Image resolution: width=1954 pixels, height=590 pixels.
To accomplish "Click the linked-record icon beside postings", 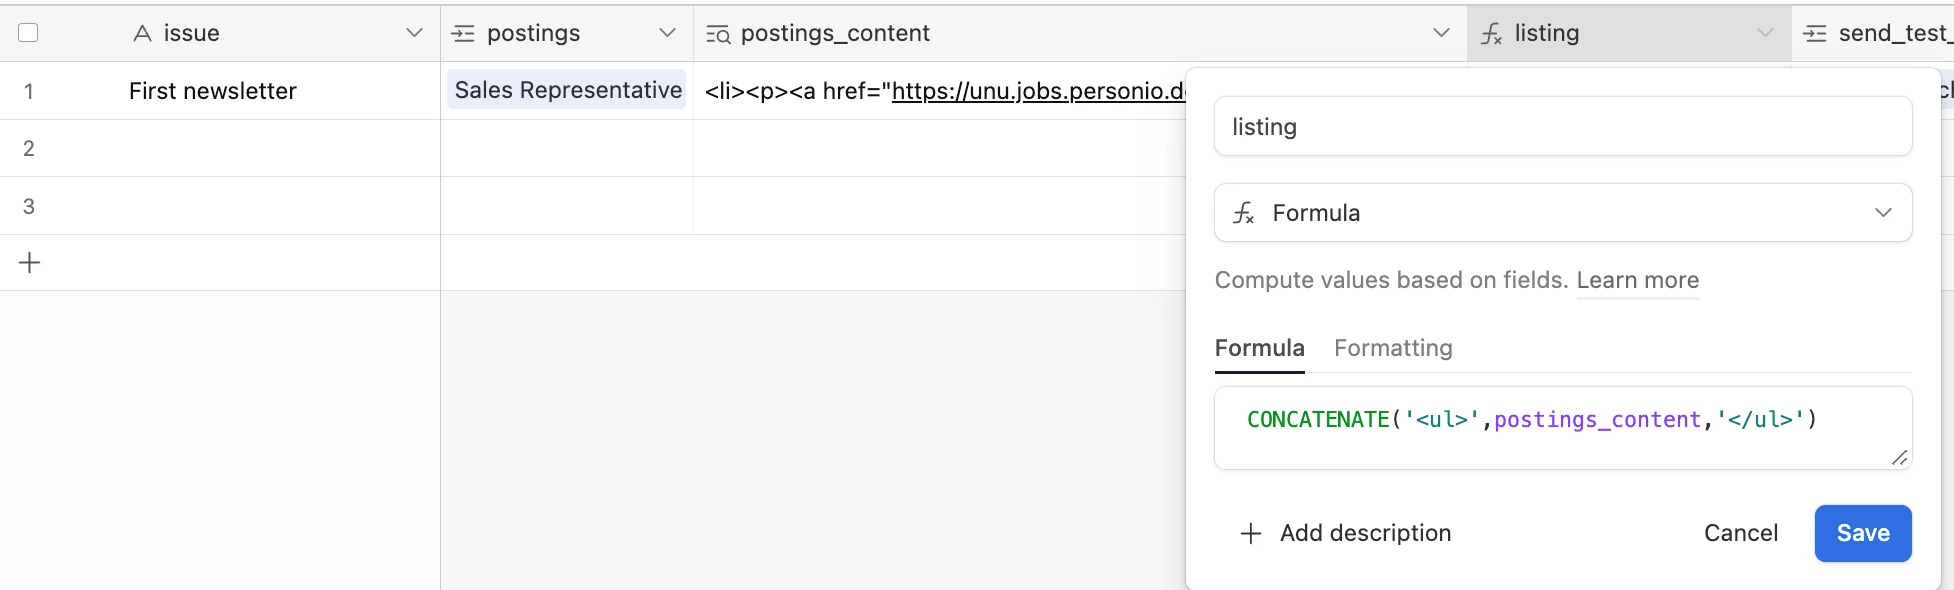I will click(x=463, y=34).
